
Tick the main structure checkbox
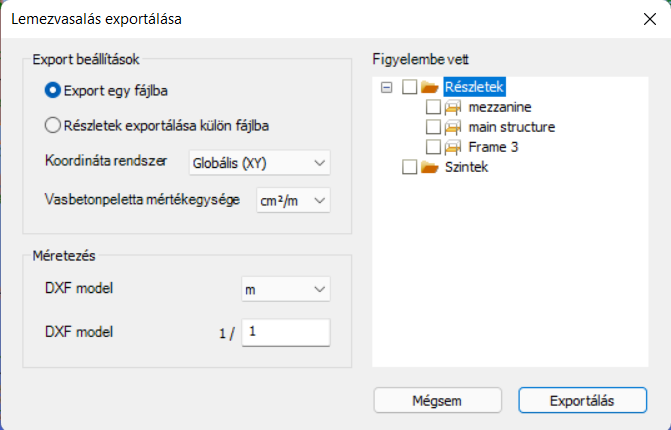click(x=433, y=128)
